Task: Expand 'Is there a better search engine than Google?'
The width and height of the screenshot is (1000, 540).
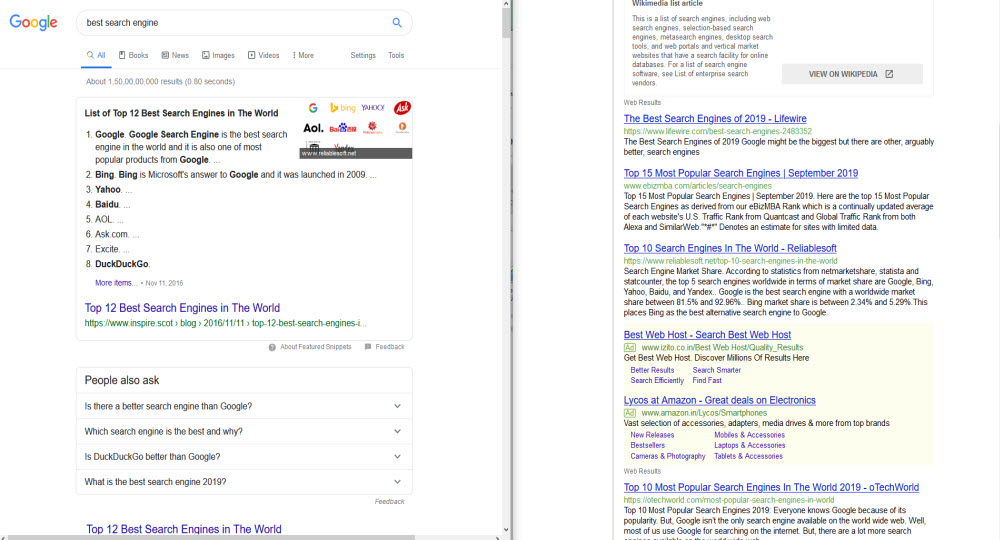Action: [x=244, y=406]
